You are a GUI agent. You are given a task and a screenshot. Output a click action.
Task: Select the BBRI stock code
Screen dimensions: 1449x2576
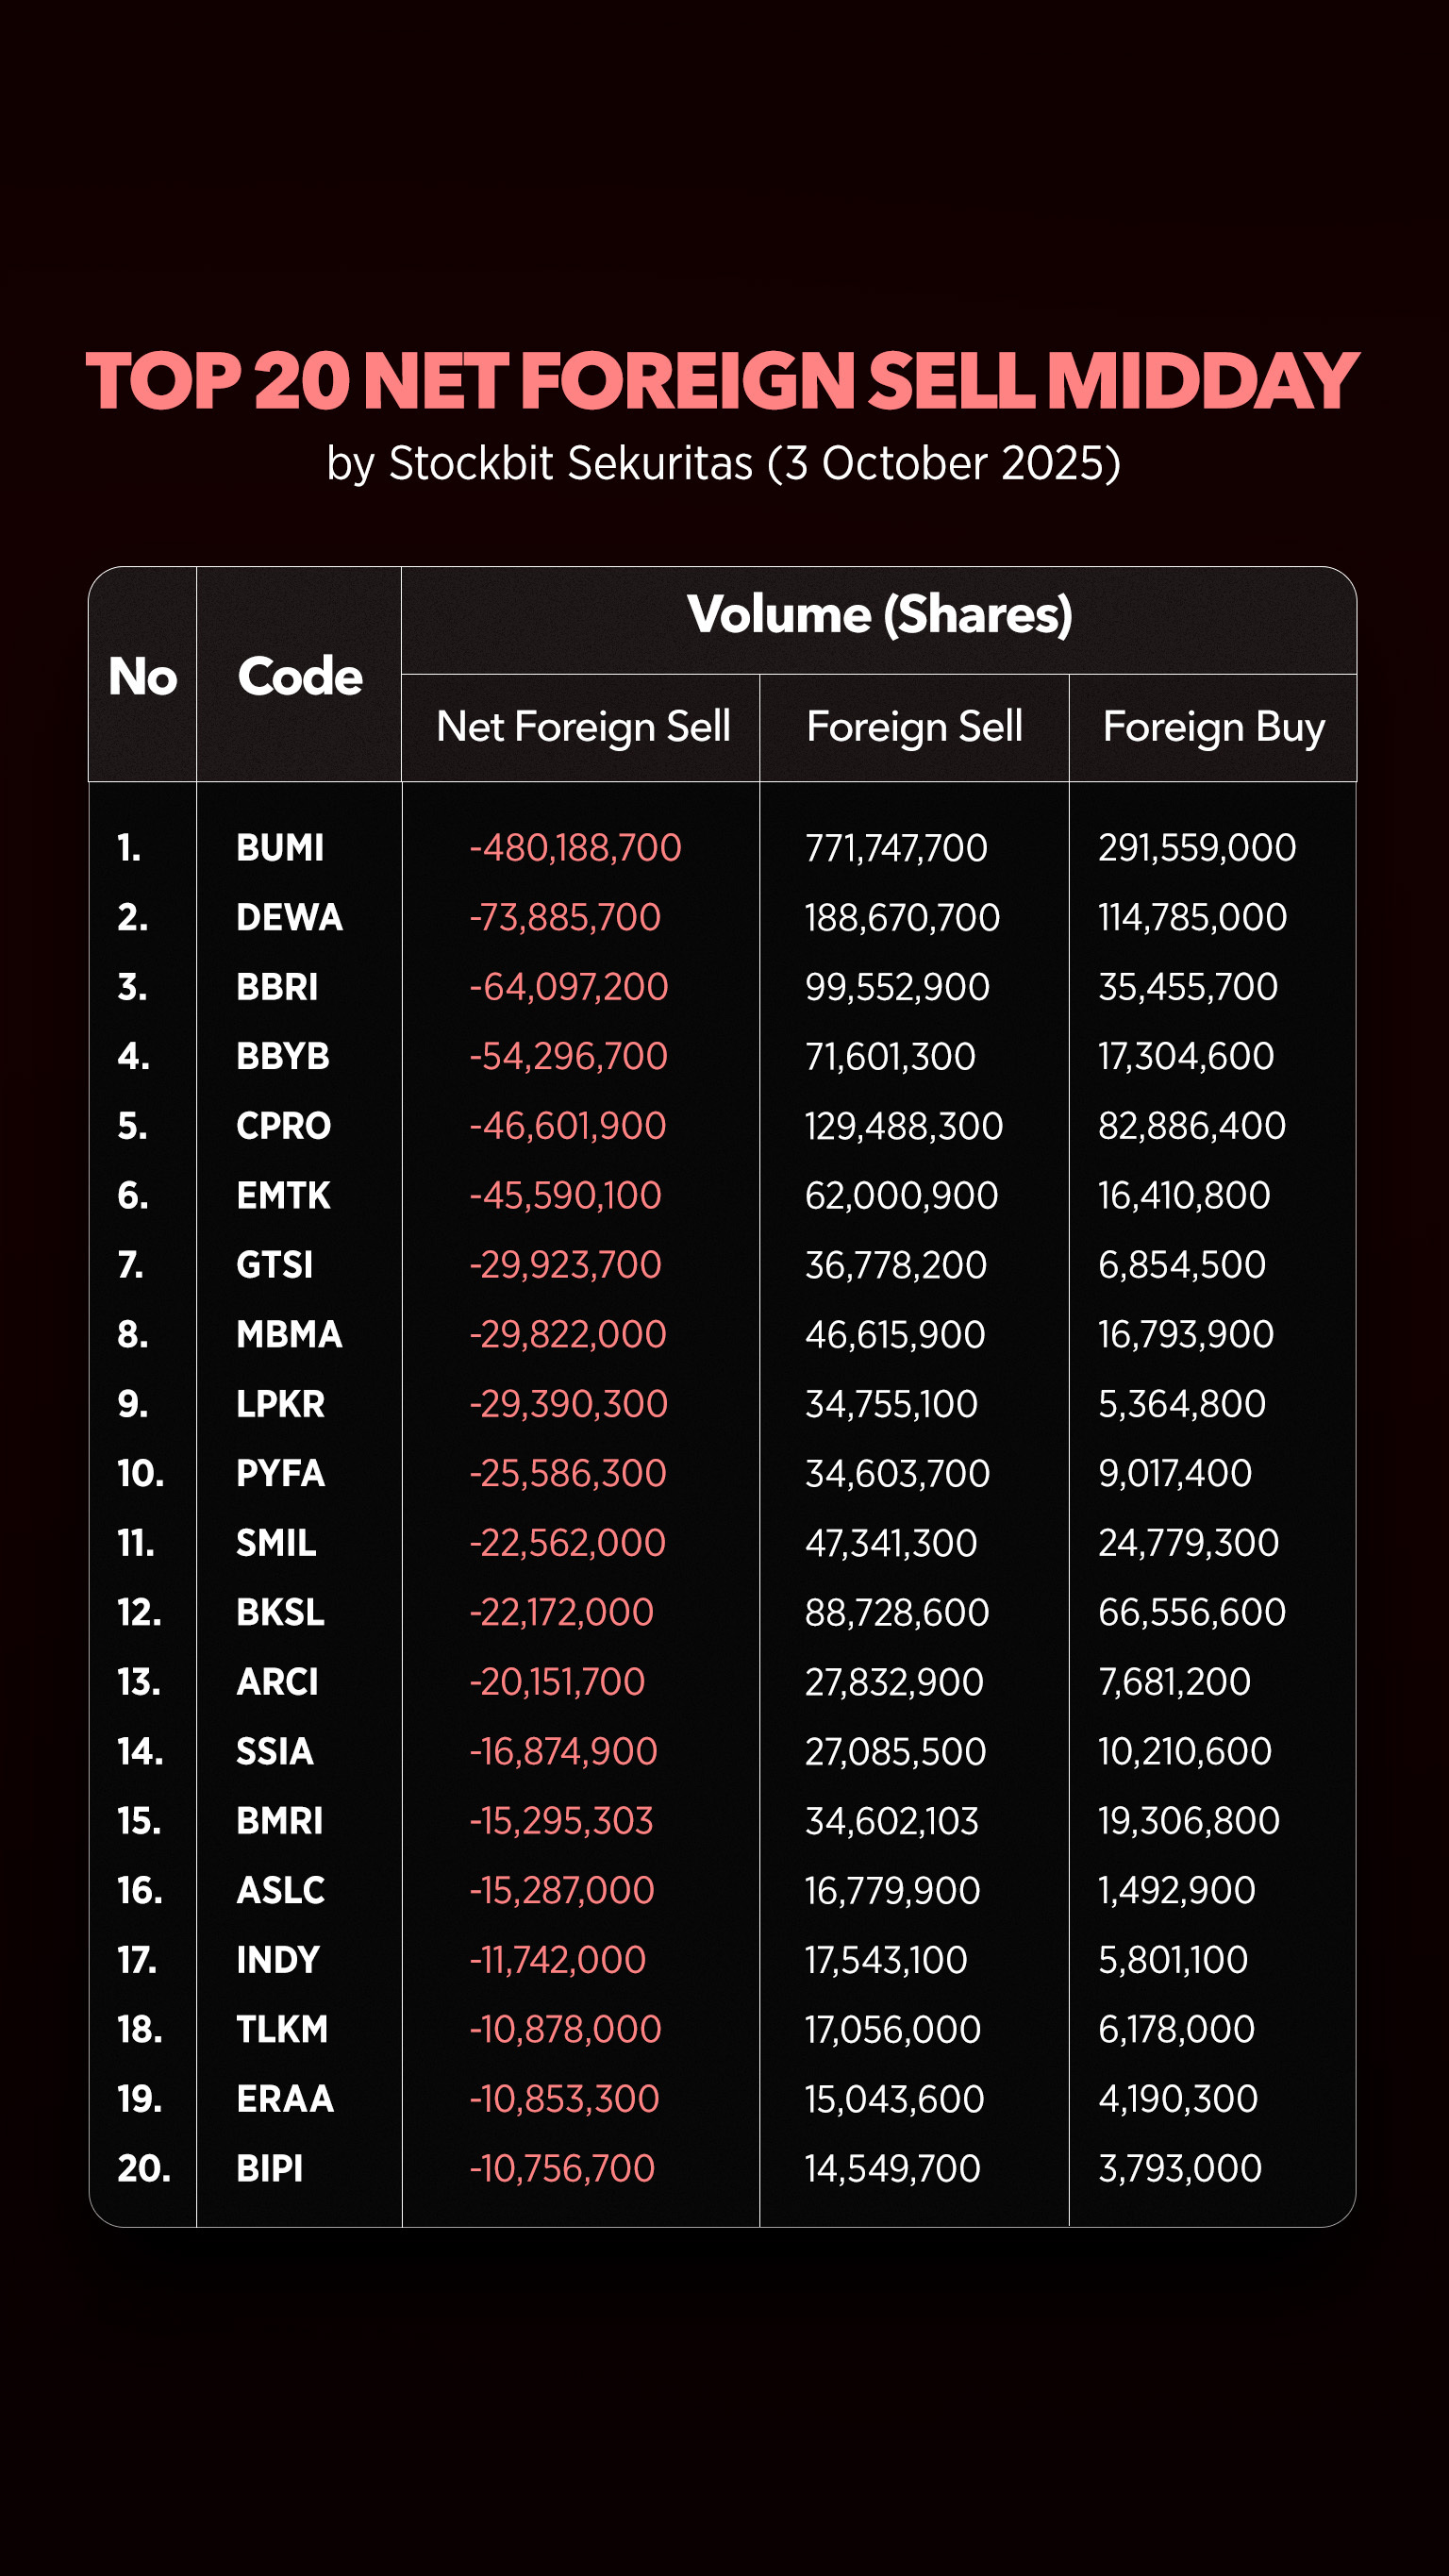point(277,987)
